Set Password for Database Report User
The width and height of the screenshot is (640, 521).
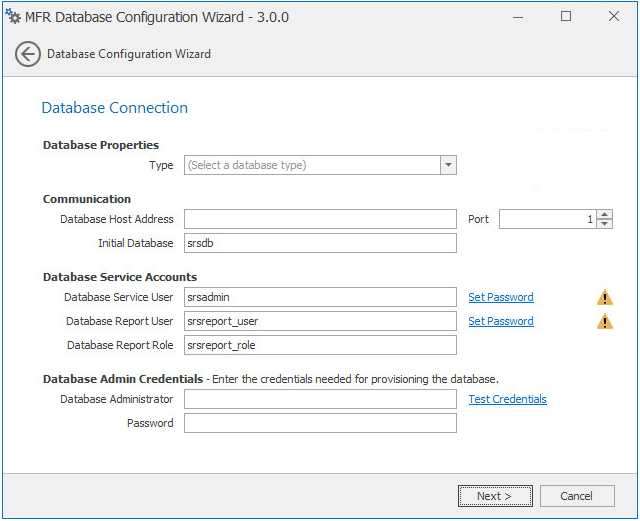[x=501, y=321]
